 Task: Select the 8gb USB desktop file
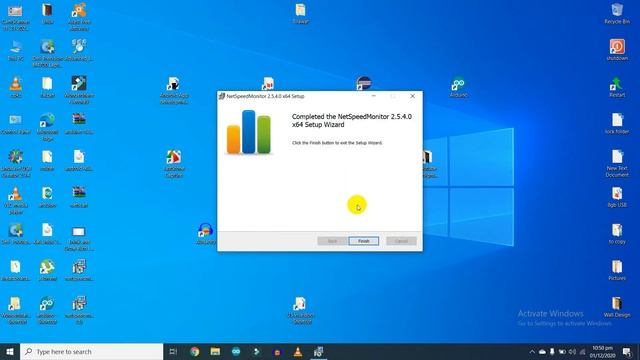click(x=617, y=197)
